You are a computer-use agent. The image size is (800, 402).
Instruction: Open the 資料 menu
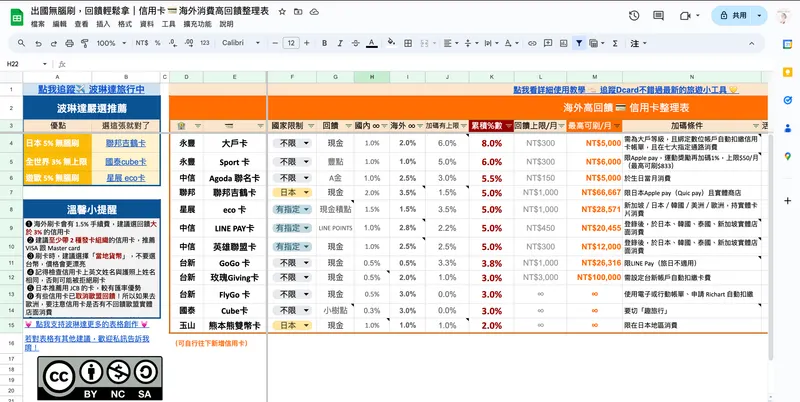pos(147,24)
